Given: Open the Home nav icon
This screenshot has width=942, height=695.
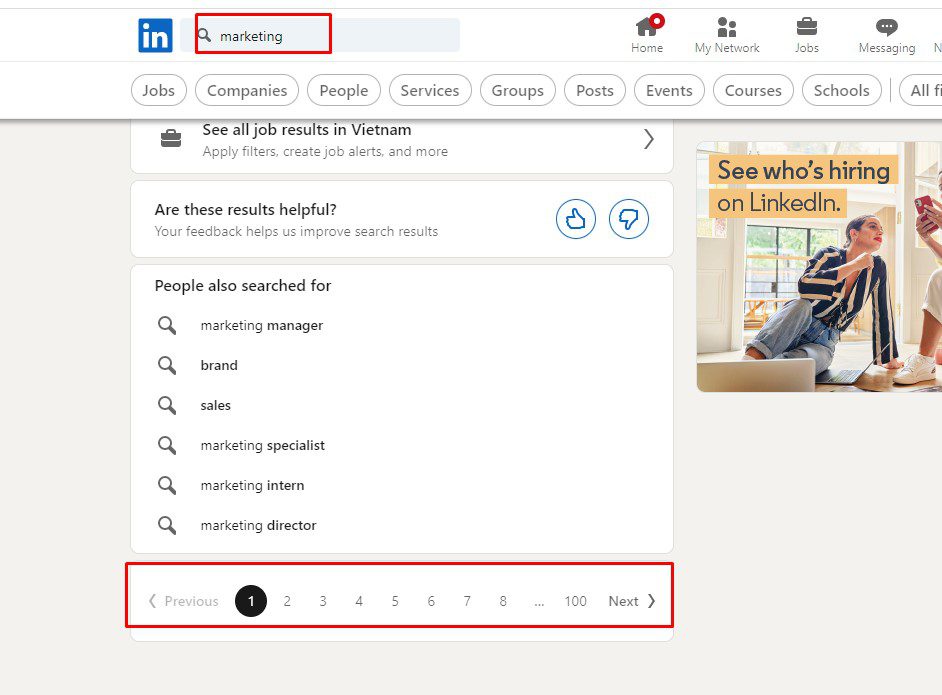Looking at the screenshot, I should click(647, 35).
